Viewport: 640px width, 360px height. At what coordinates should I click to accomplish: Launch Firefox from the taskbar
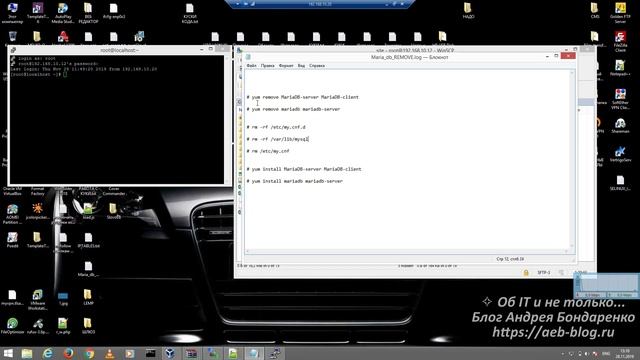click(69, 353)
